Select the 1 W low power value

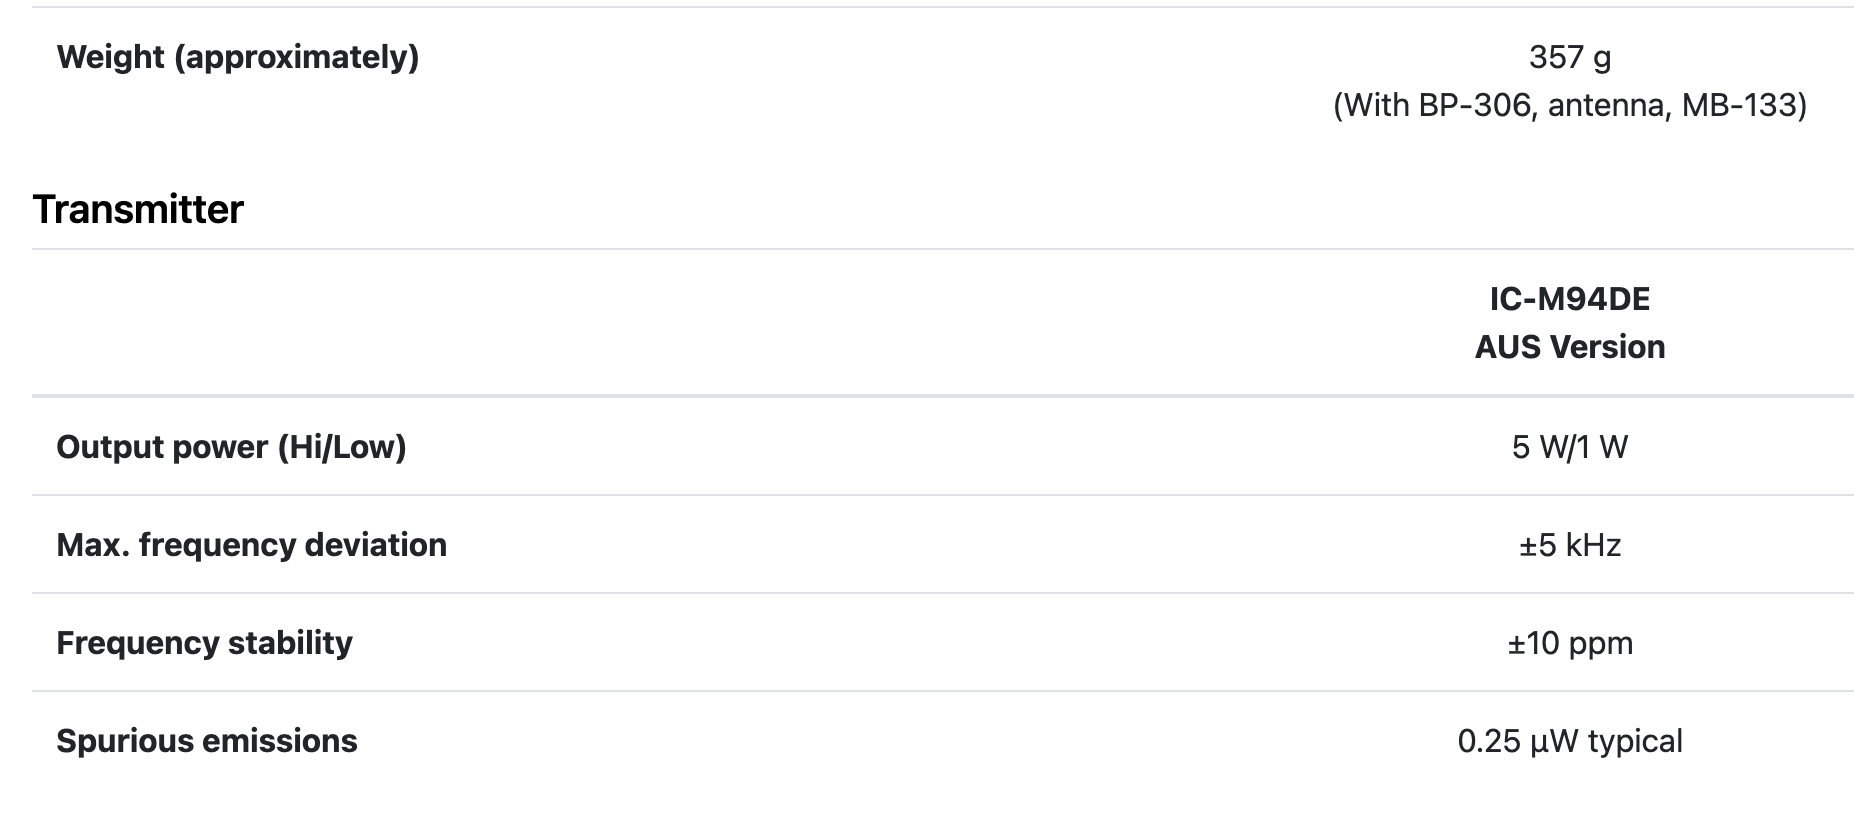tap(1603, 447)
